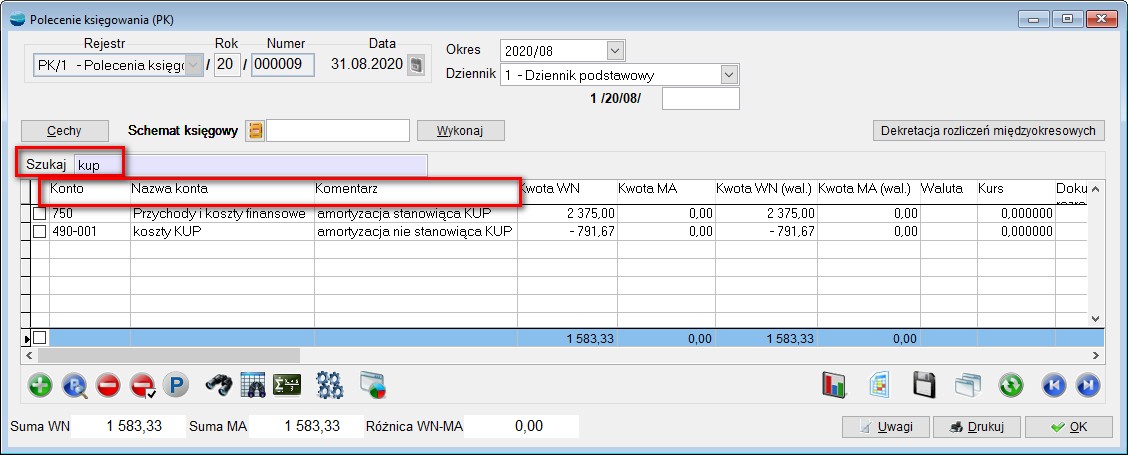This screenshot has width=1128, height=455.
Task: Click the Rok field showing 20
Action: (227, 65)
